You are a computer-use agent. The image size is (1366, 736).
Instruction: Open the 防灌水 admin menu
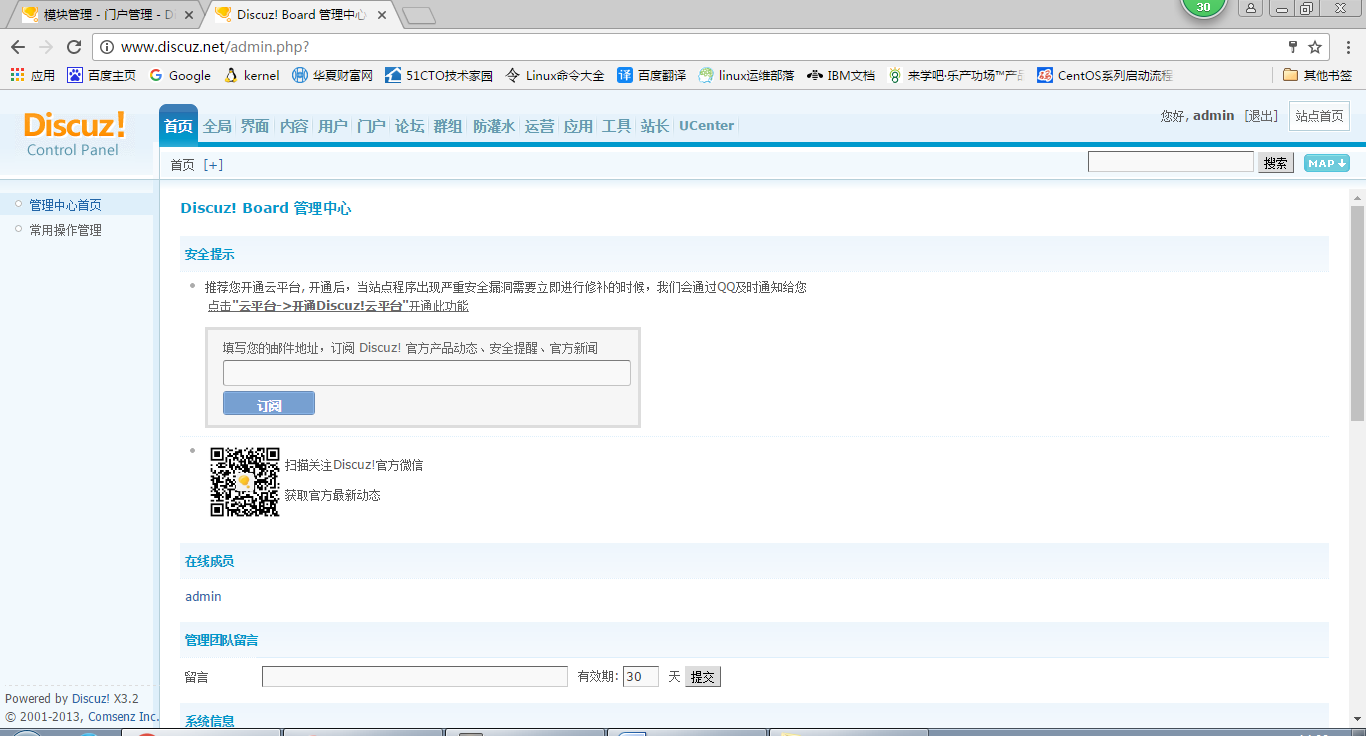click(x=494, y=126)
